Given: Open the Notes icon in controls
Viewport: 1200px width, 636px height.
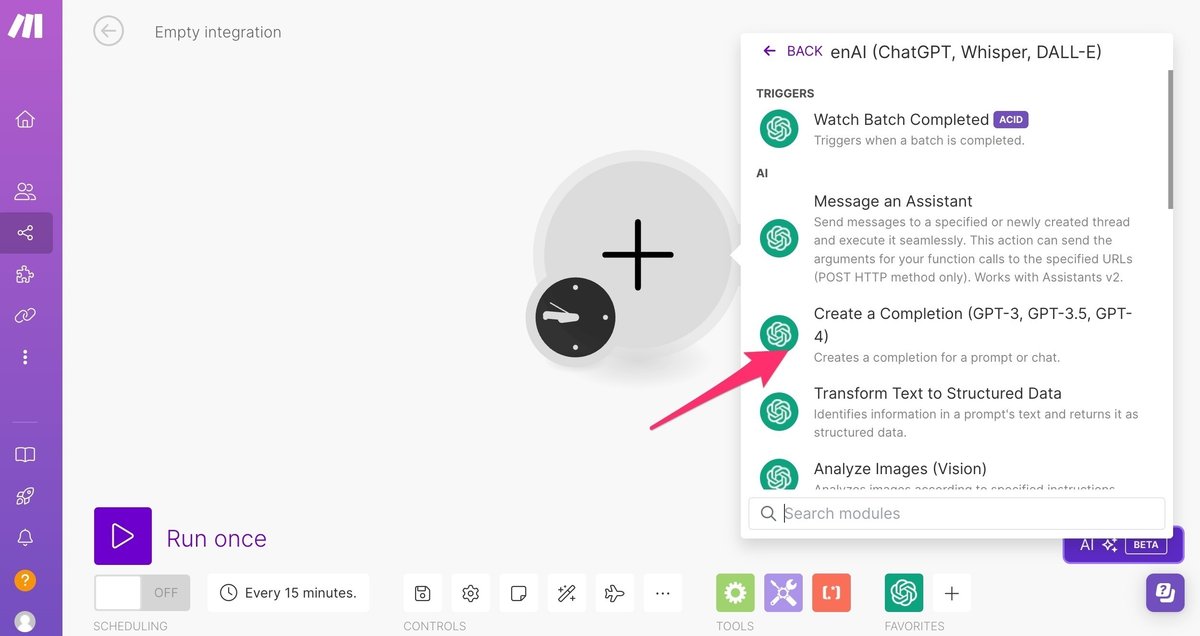Looking at the screenshot, I should [x=518, y=593].
